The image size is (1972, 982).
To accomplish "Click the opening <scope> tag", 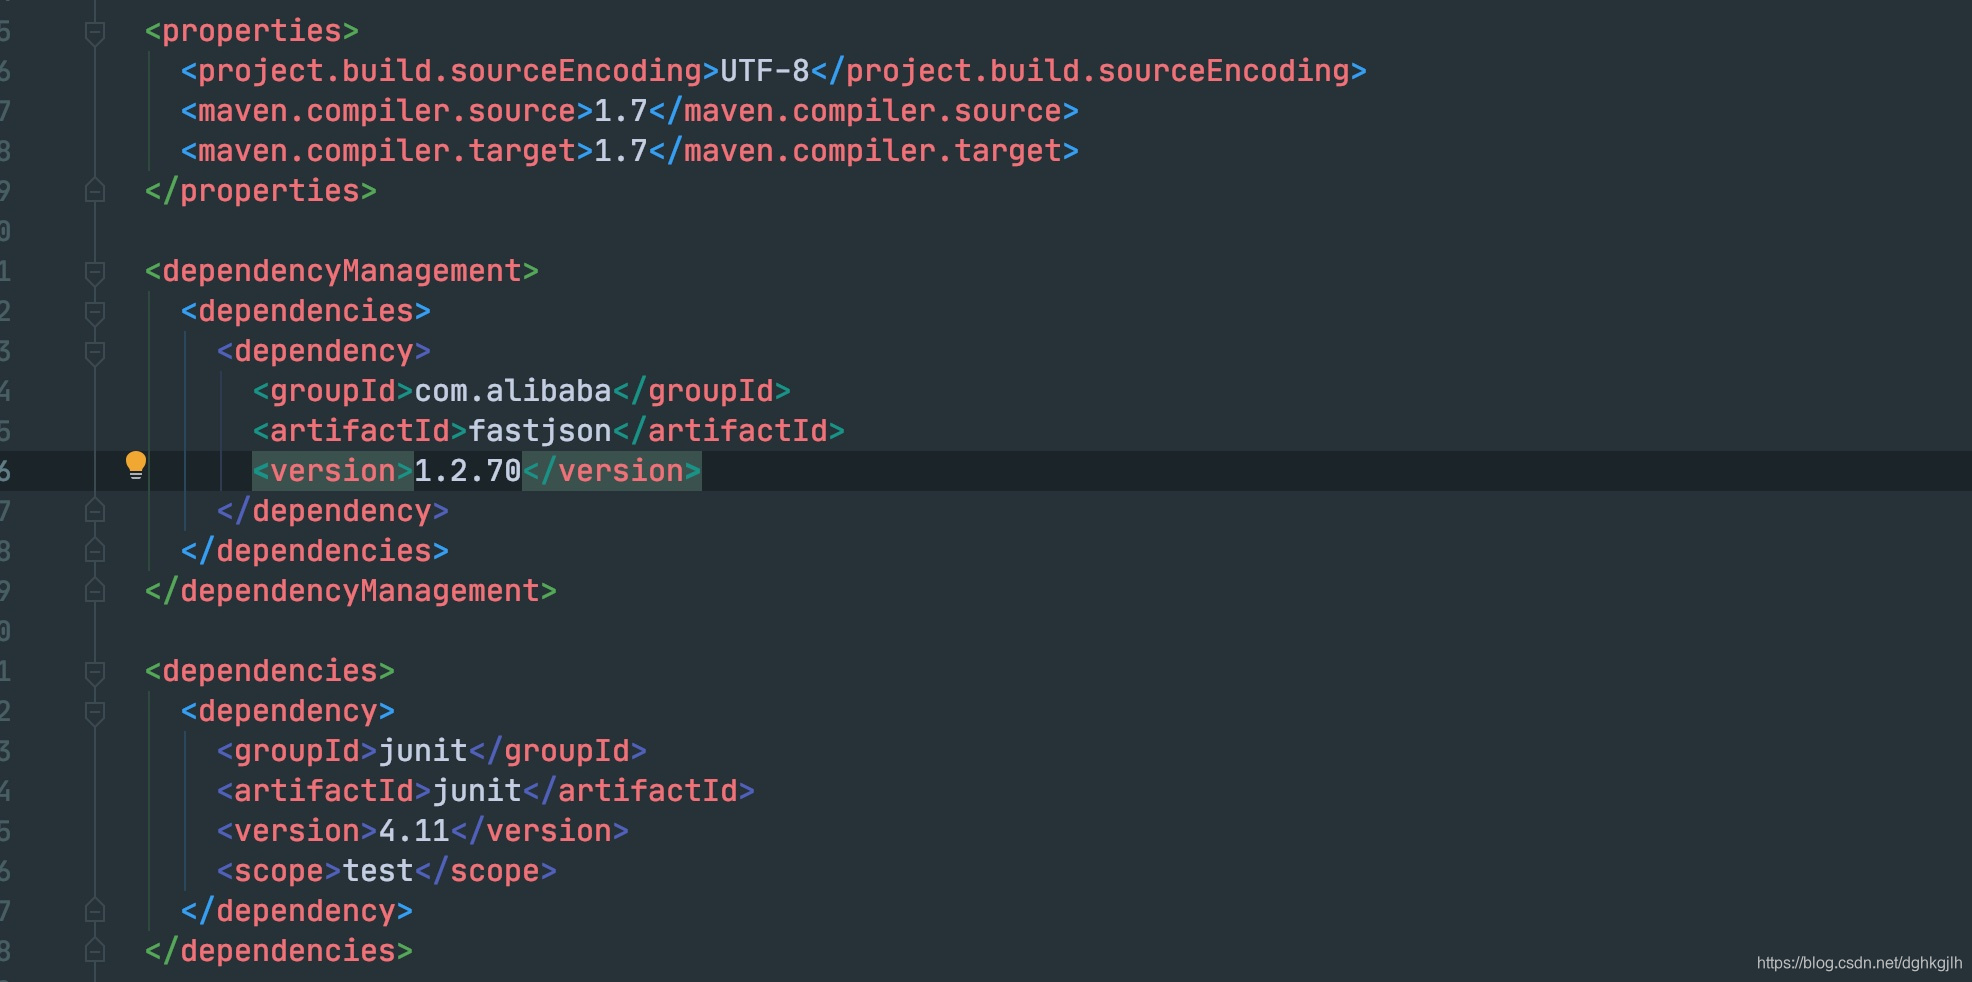I will click(x=279, y=871).
